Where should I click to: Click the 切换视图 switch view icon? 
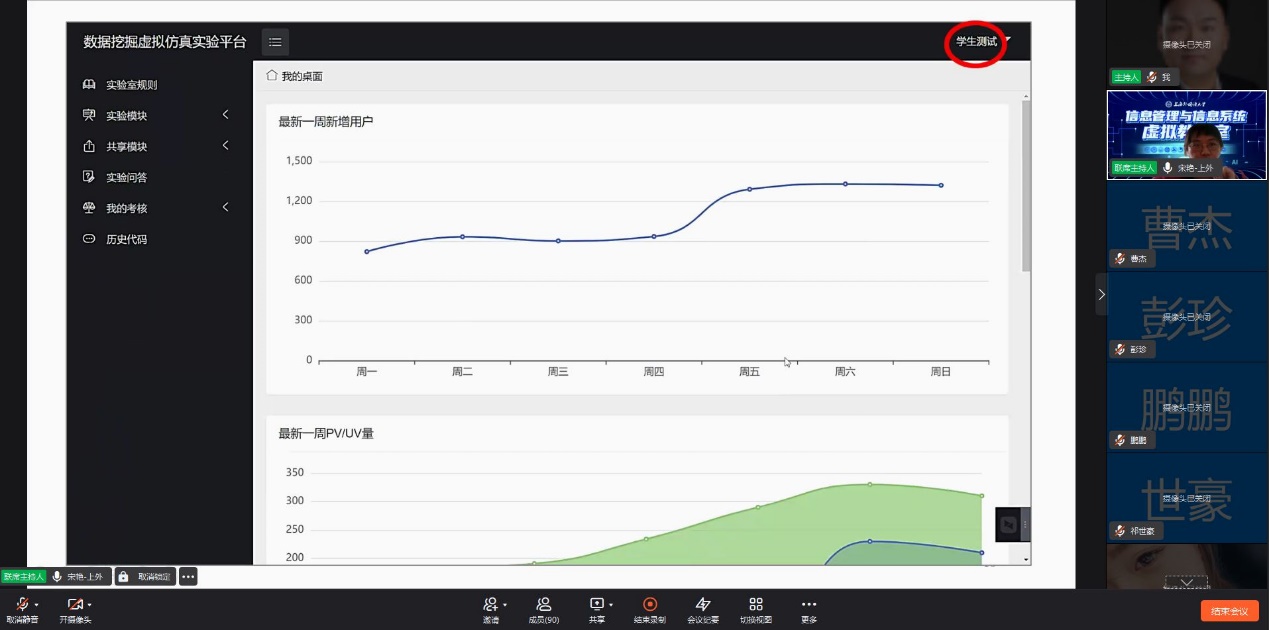pyautogui.click(x=756, y=604)
